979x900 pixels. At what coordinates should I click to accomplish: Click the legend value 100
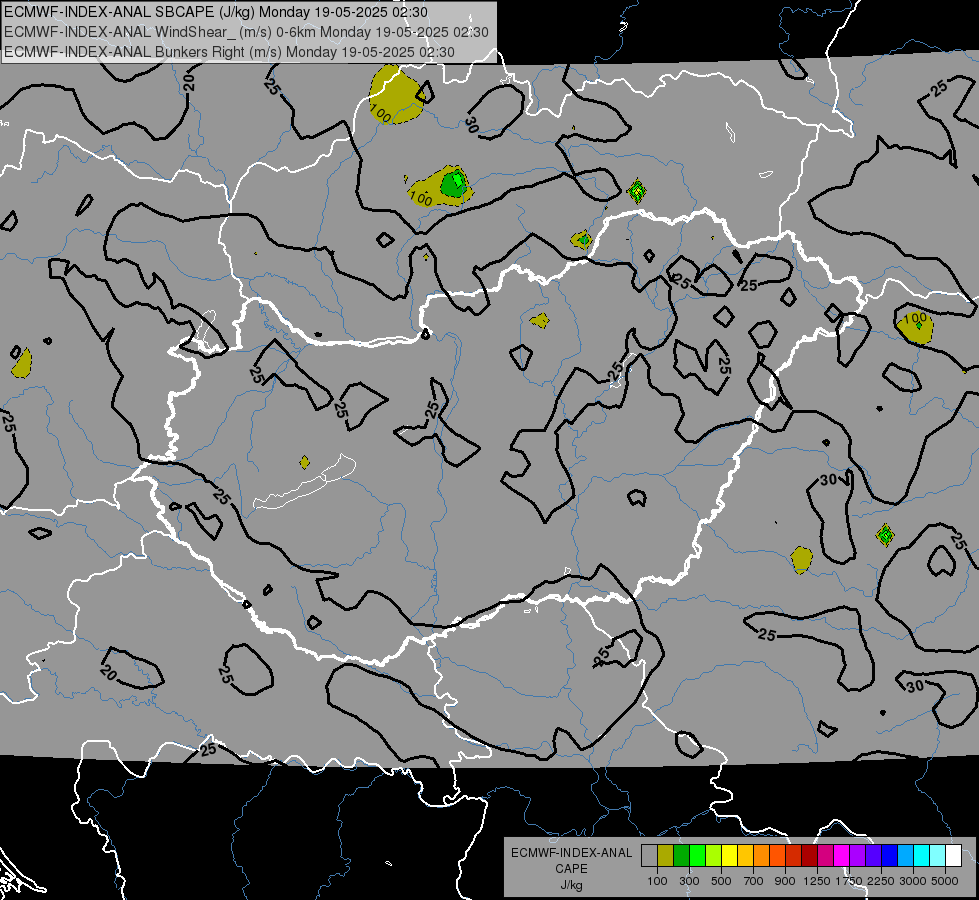coord(657,881)
